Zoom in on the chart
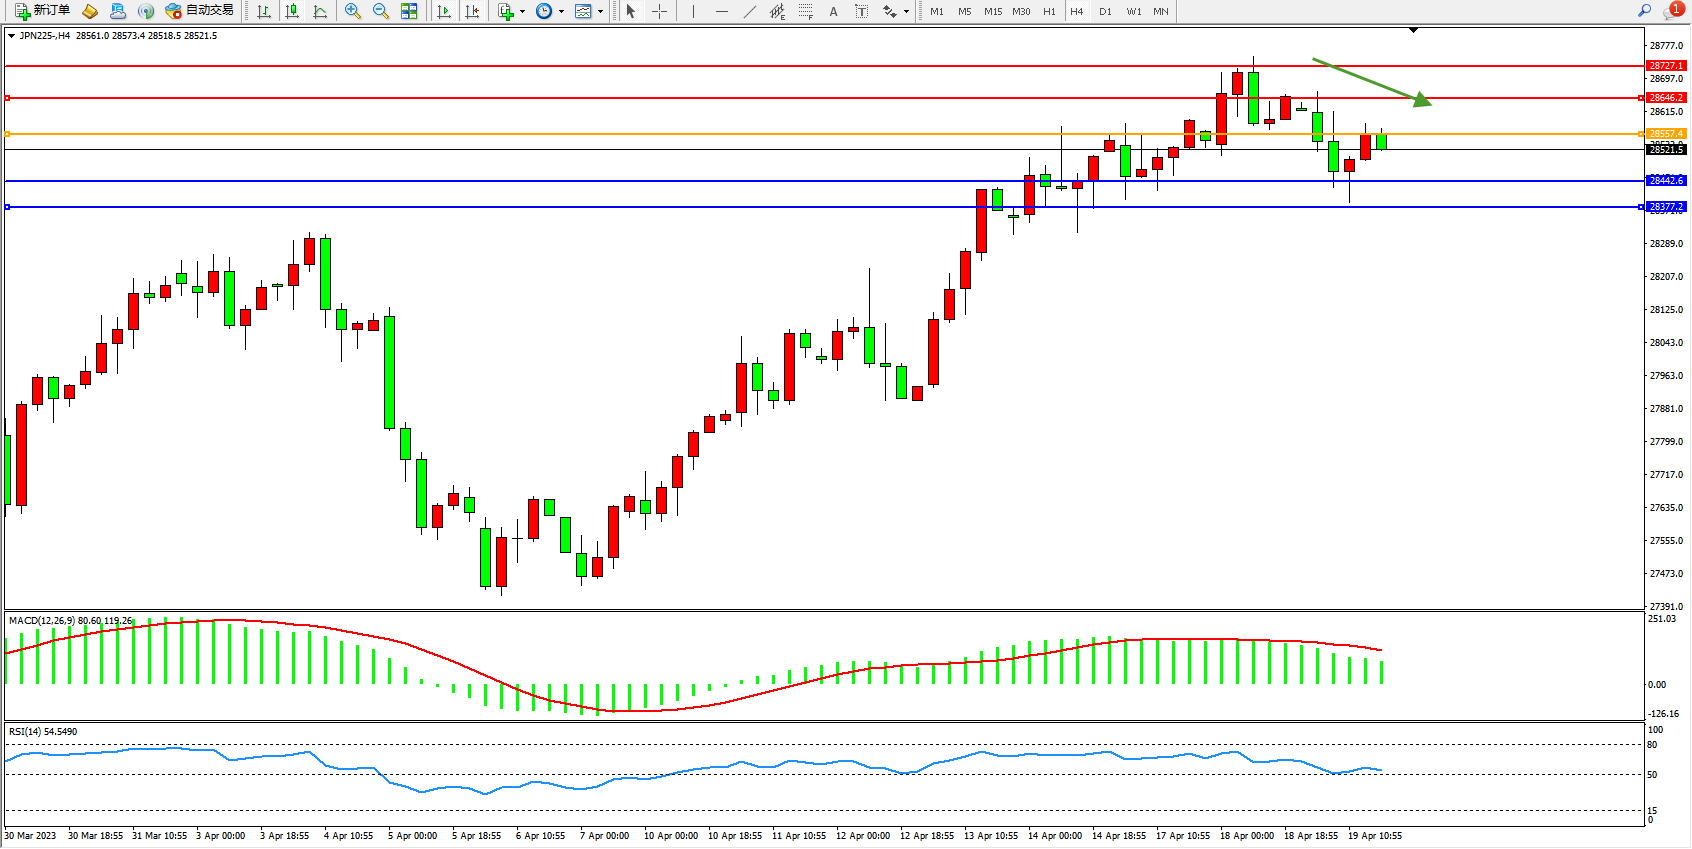Image resolution: width=1692 pixels, height=849 pixels. [353, 11]
